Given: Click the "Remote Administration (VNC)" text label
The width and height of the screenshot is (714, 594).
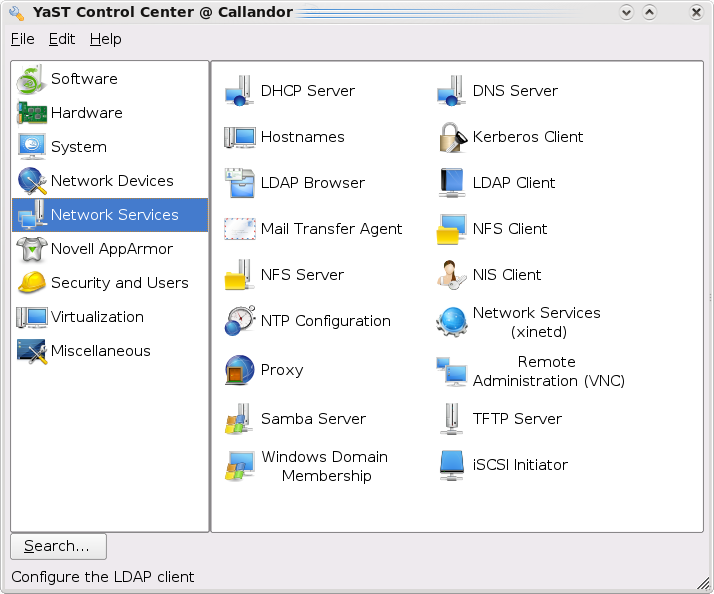Looking at the screenshot, I should (549, 371).
